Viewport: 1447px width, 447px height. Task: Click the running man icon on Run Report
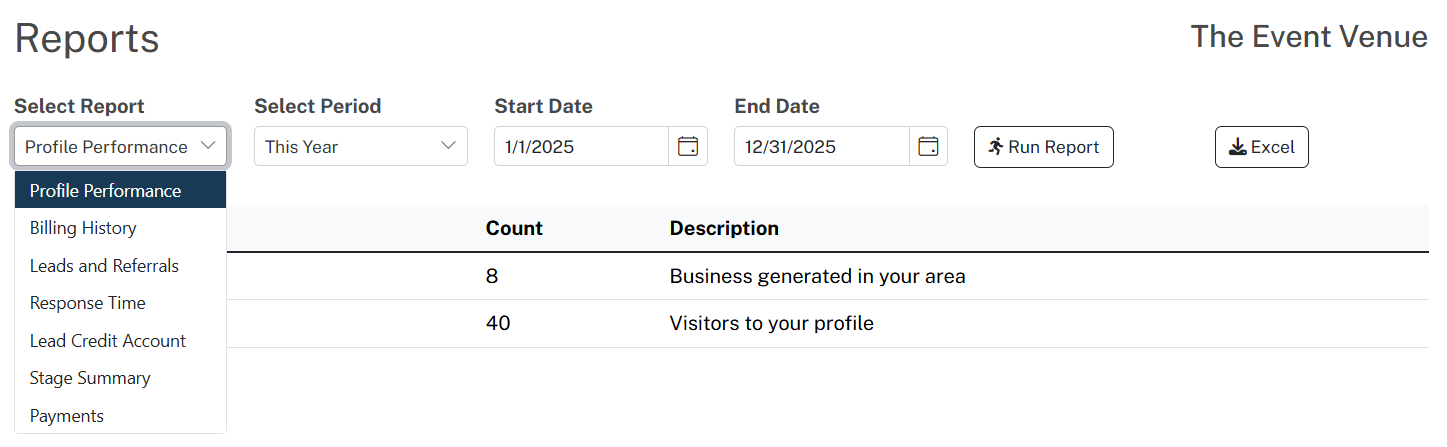[x=995, y=147]
